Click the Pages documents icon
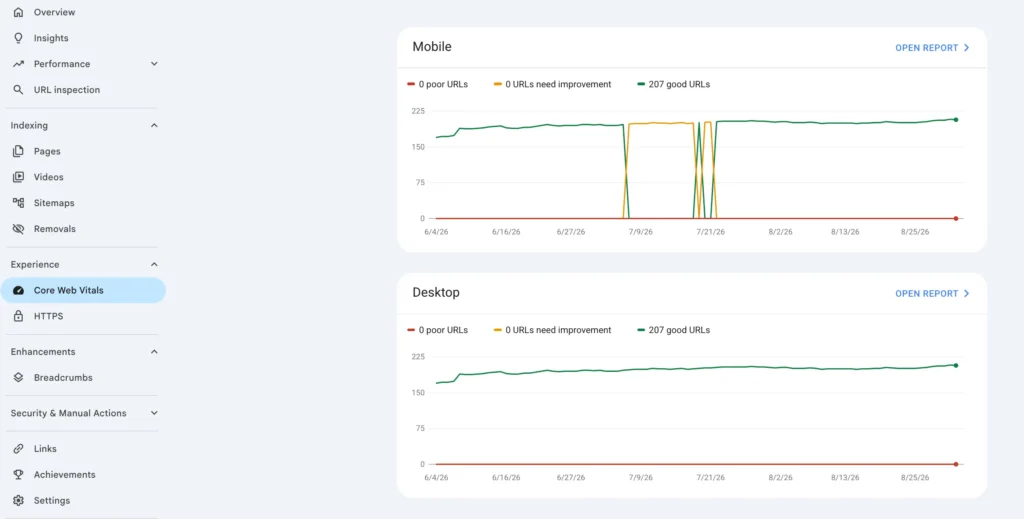 tap(18, 151)
